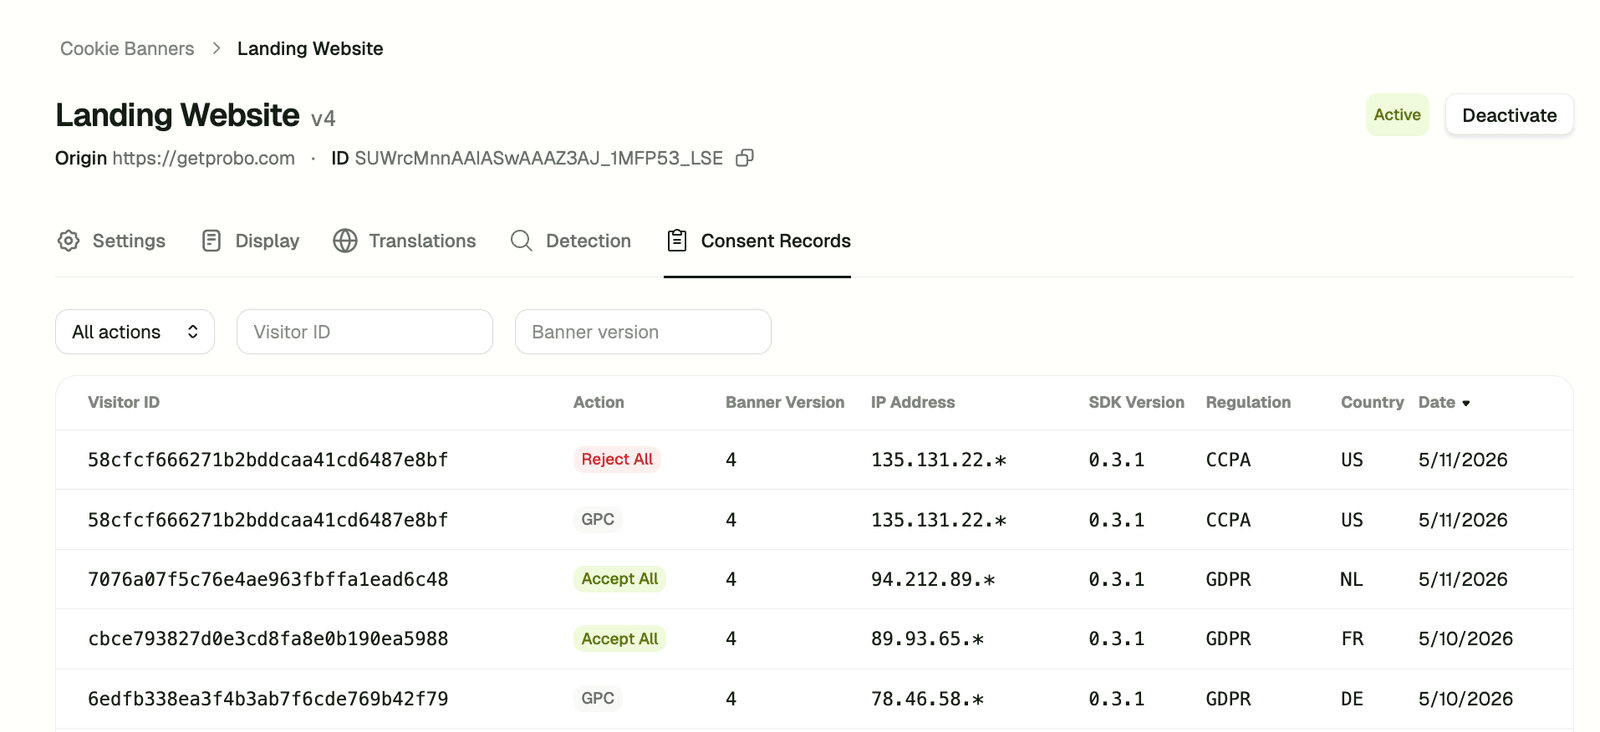Navigate to Cookie Banners breadcrumb
1600x732 pixels.
[x=127, y=48]
